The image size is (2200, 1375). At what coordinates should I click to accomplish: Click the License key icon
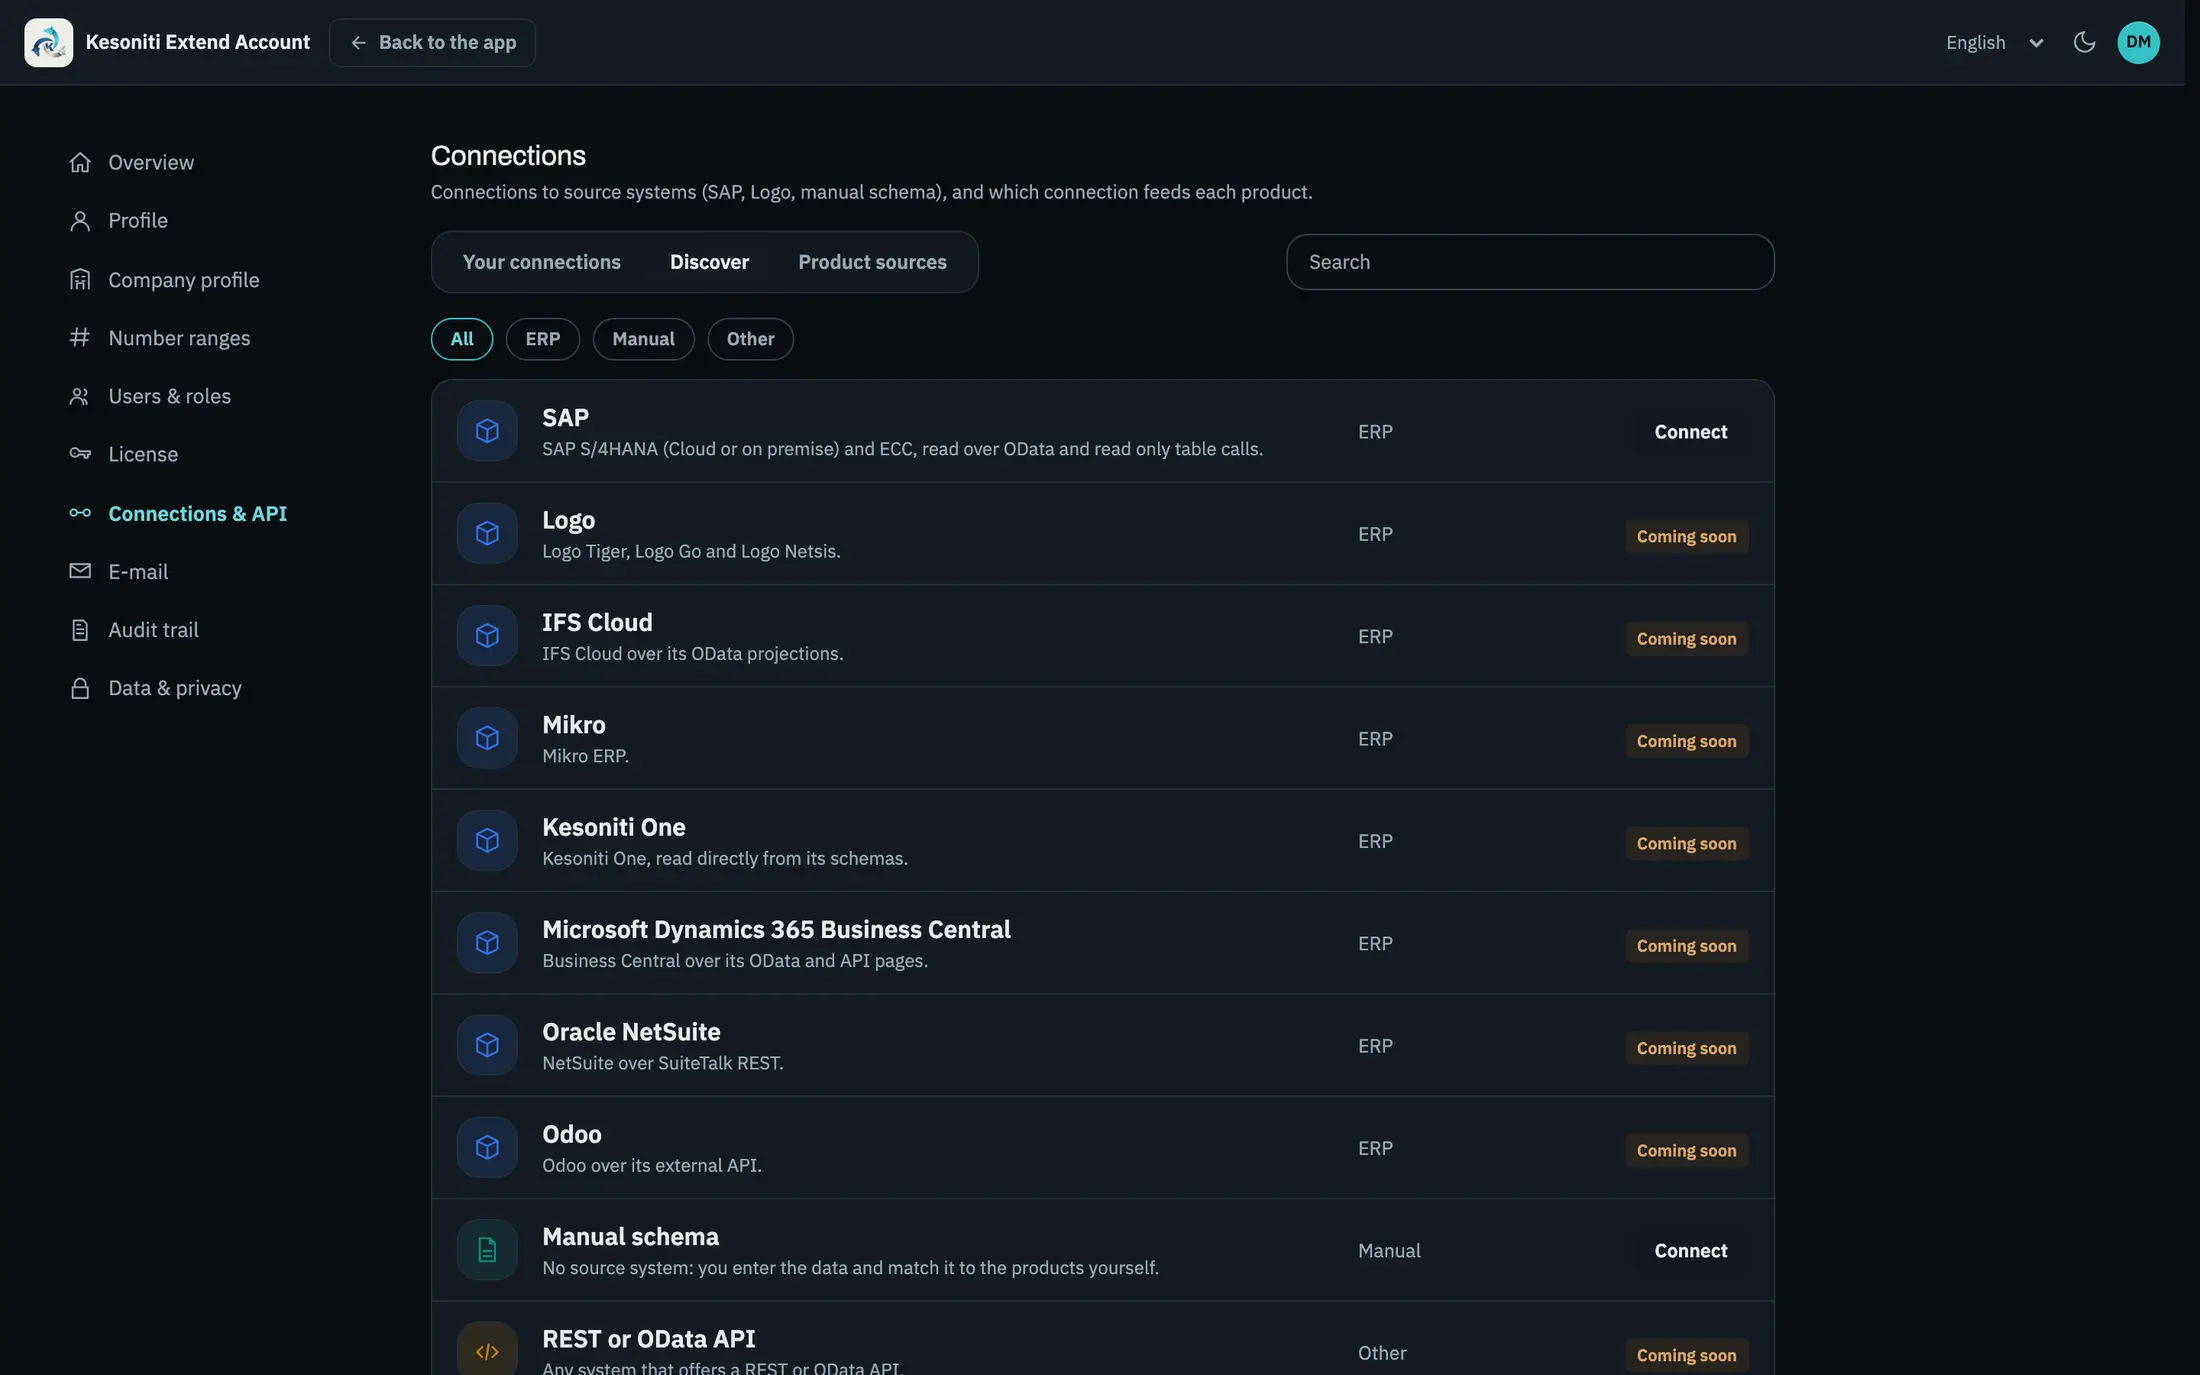tap(80, 454)
